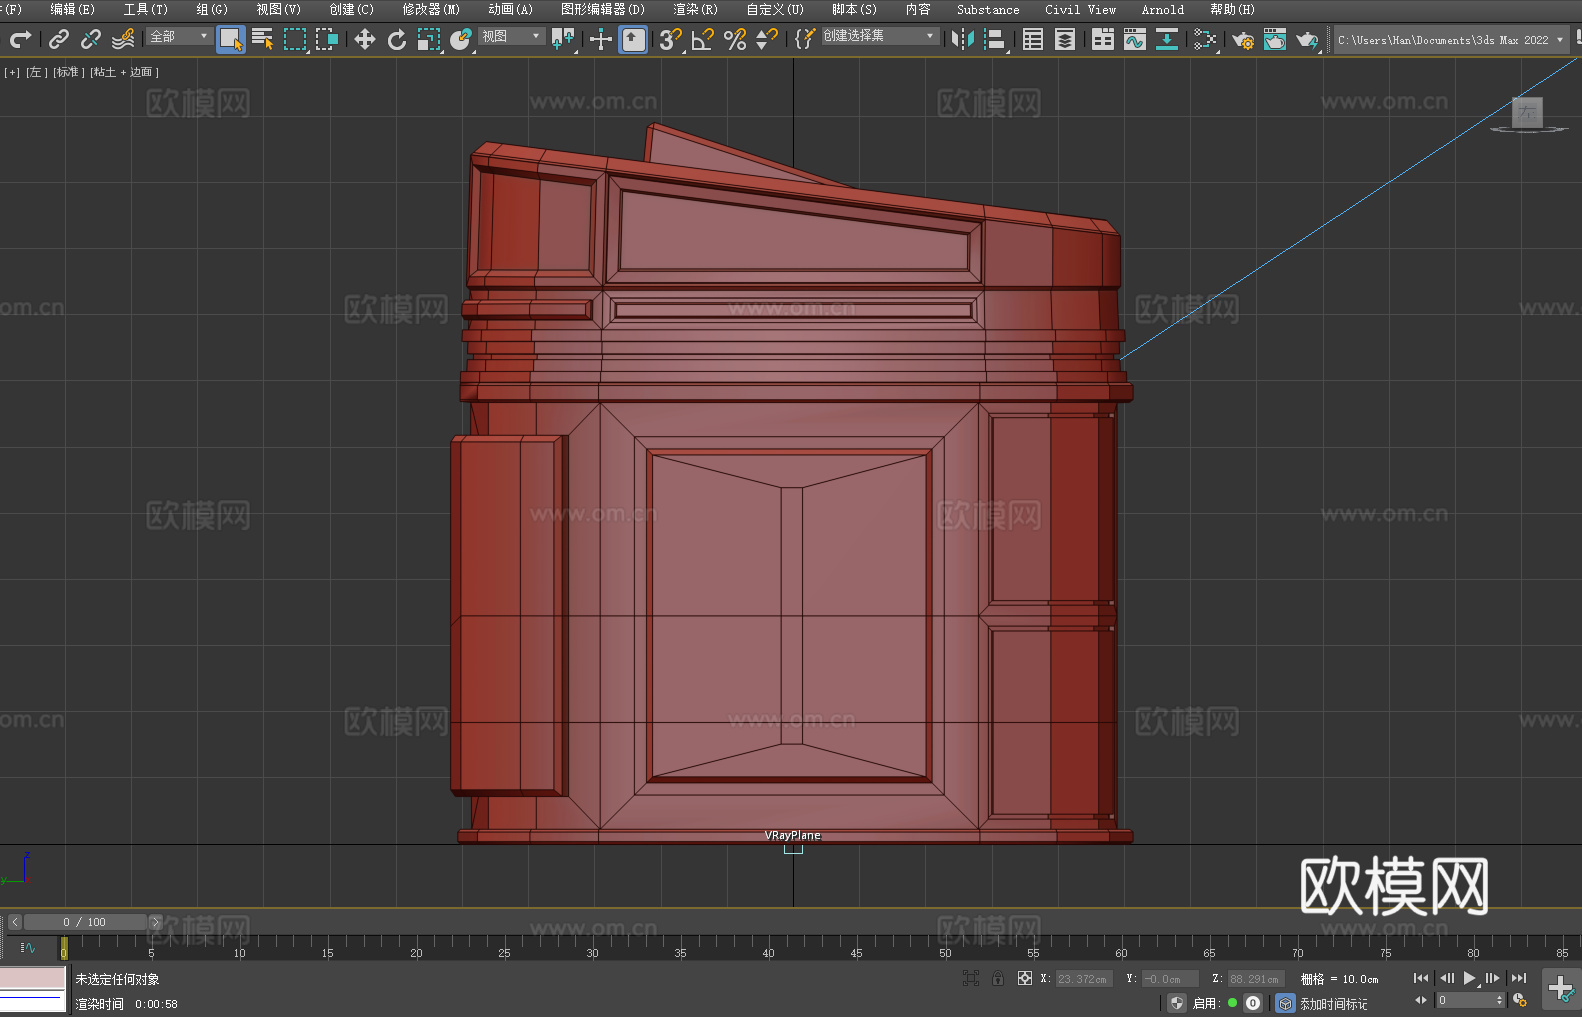Open the Render Setup dialog

(x=1243, y=39)
